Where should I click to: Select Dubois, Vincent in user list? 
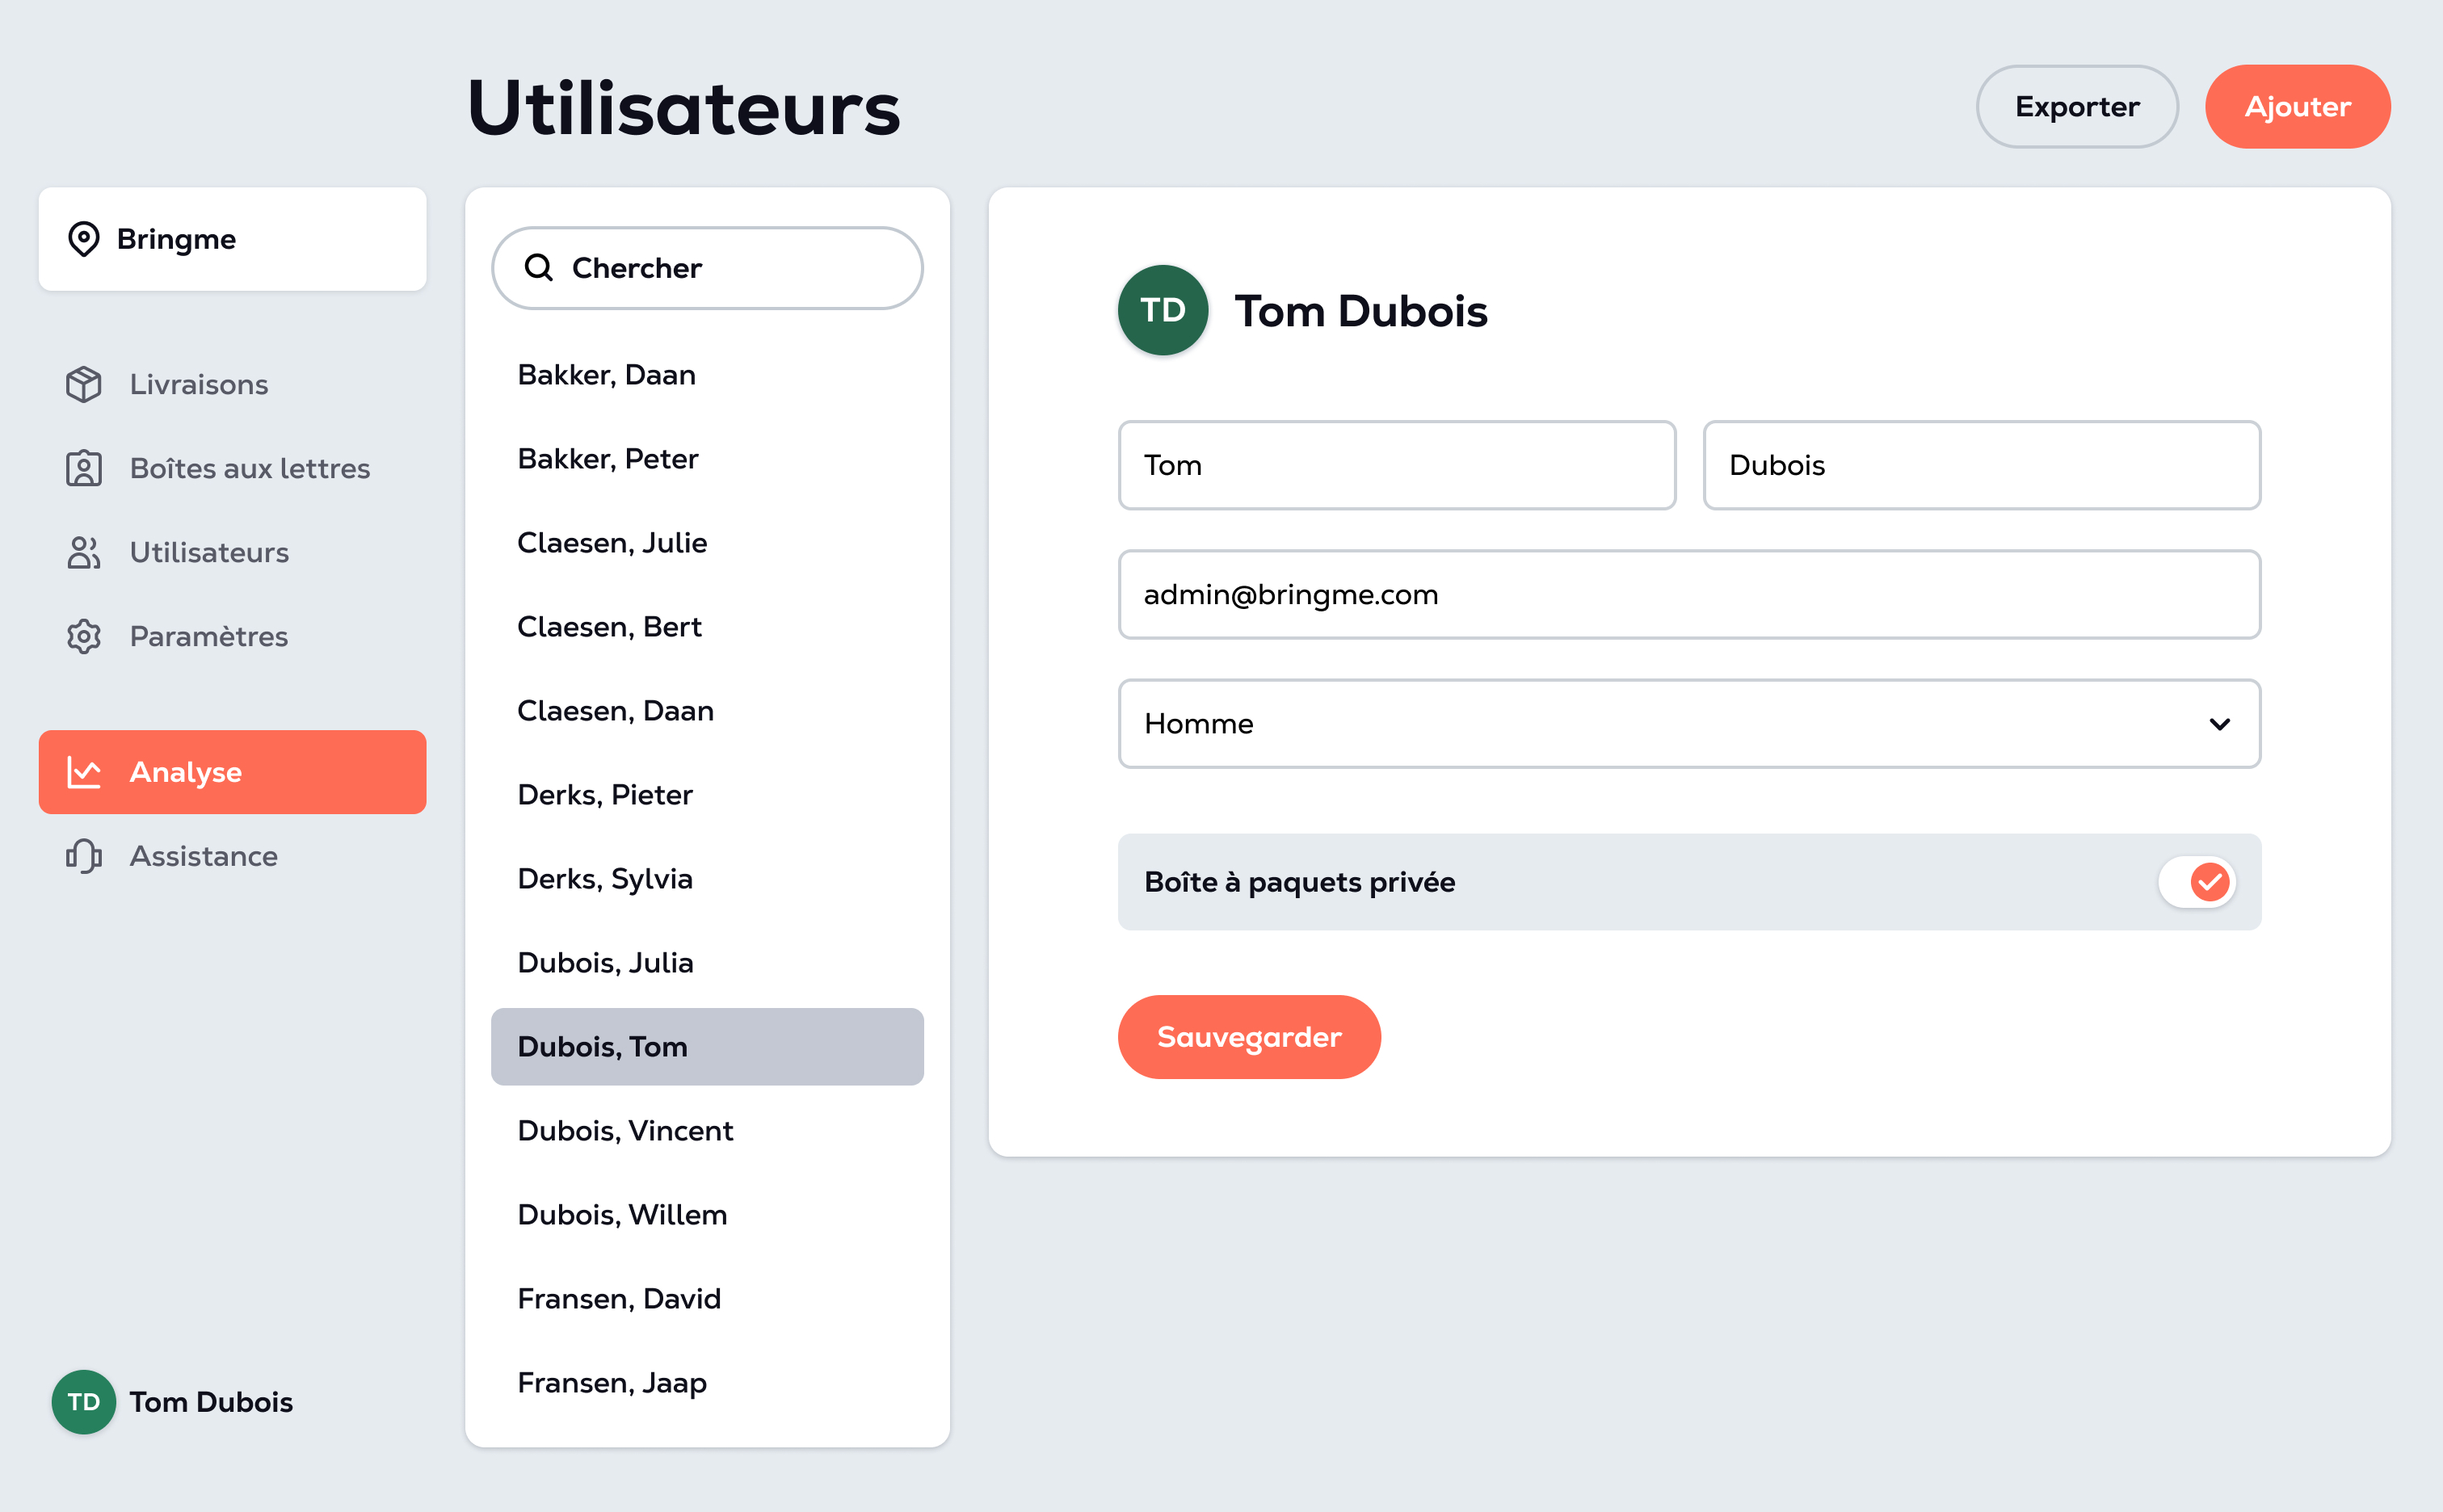pyautogui.click(x=707, y=1130)
